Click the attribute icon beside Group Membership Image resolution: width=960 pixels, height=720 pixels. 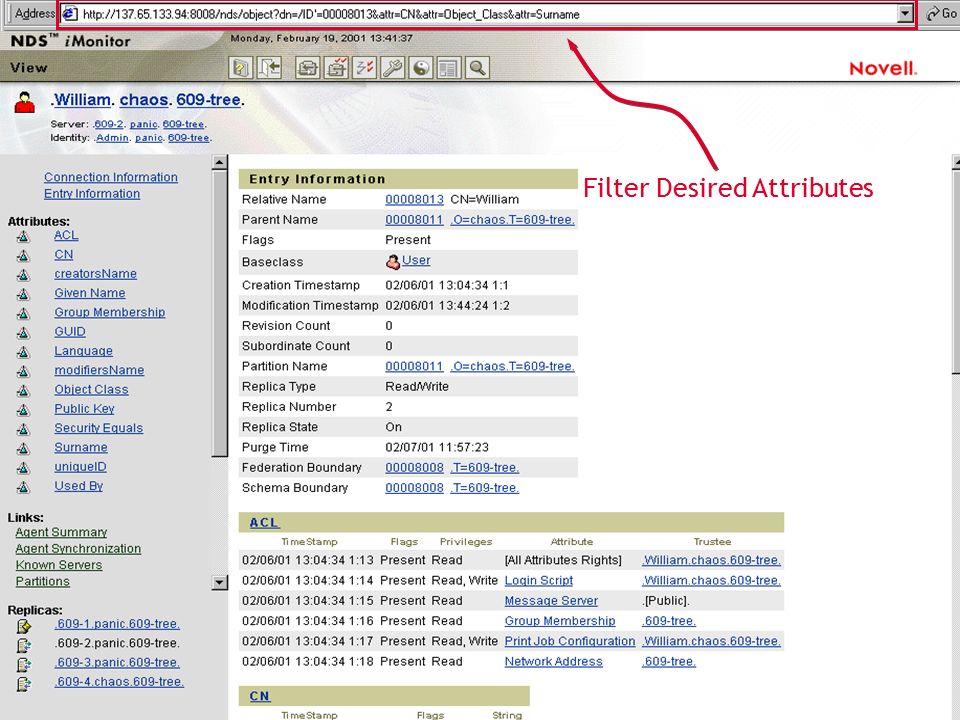tap(23, 313)
